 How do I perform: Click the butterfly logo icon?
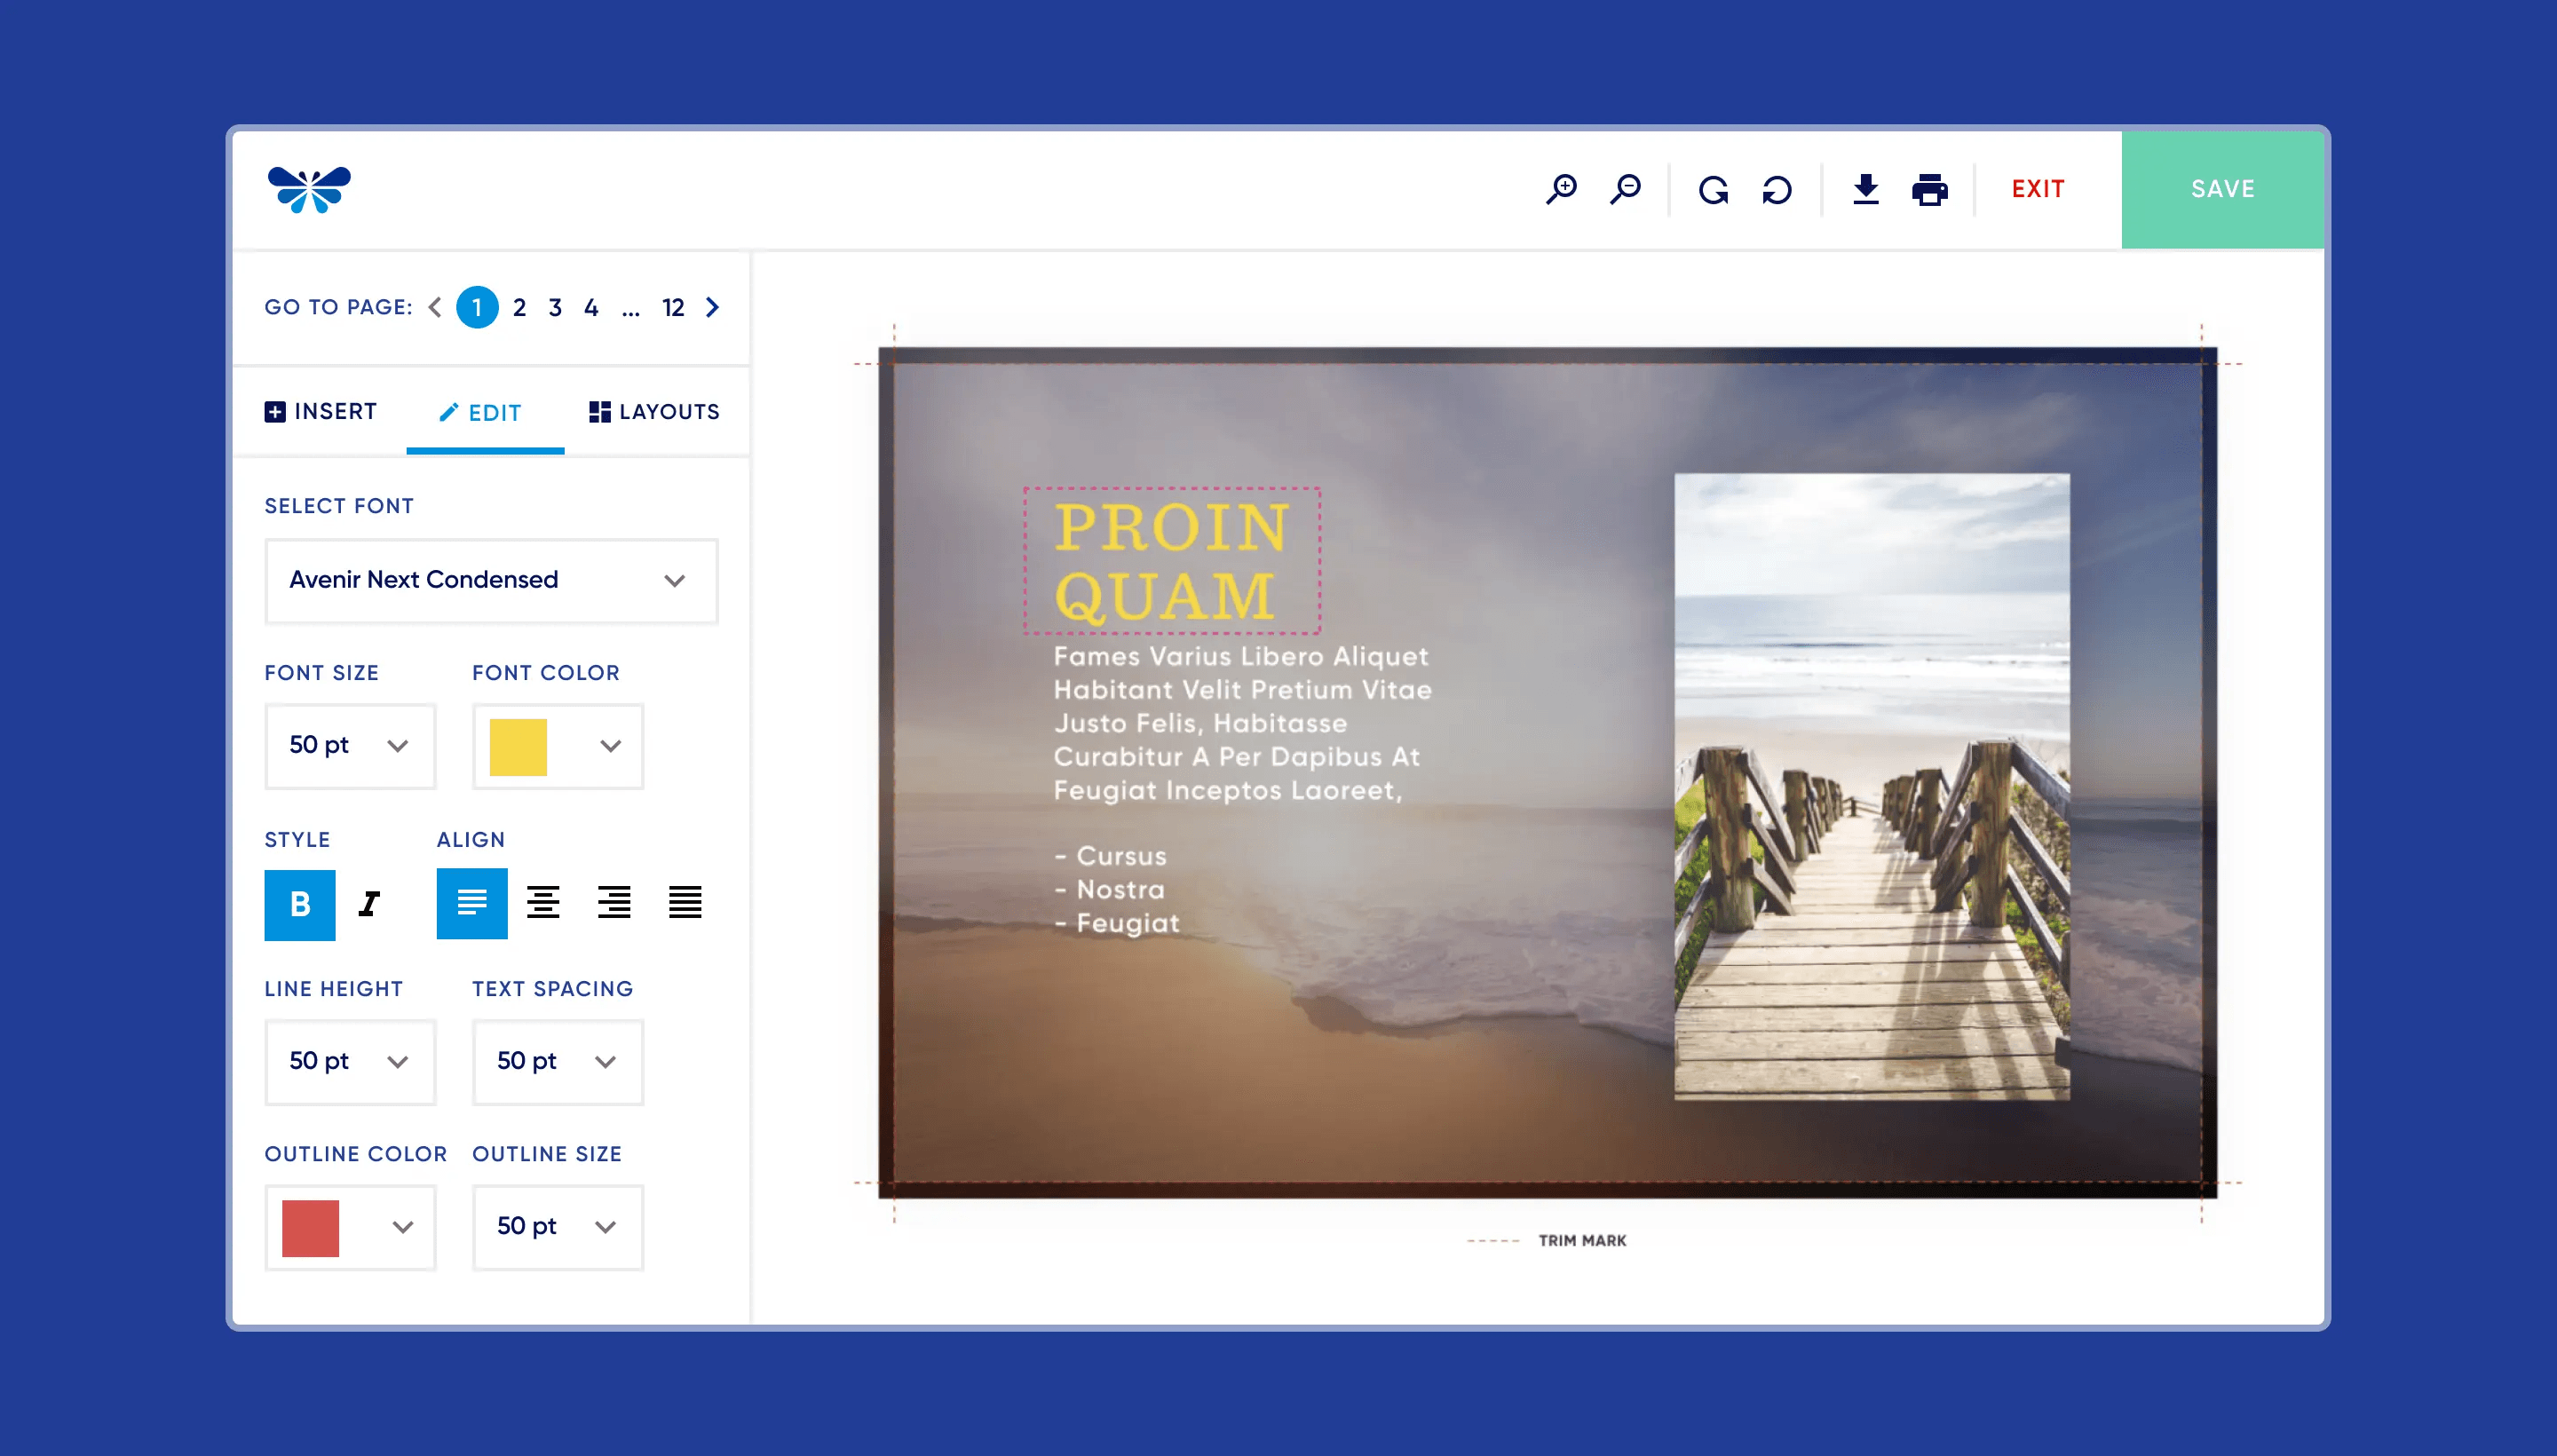pos(309,189)
